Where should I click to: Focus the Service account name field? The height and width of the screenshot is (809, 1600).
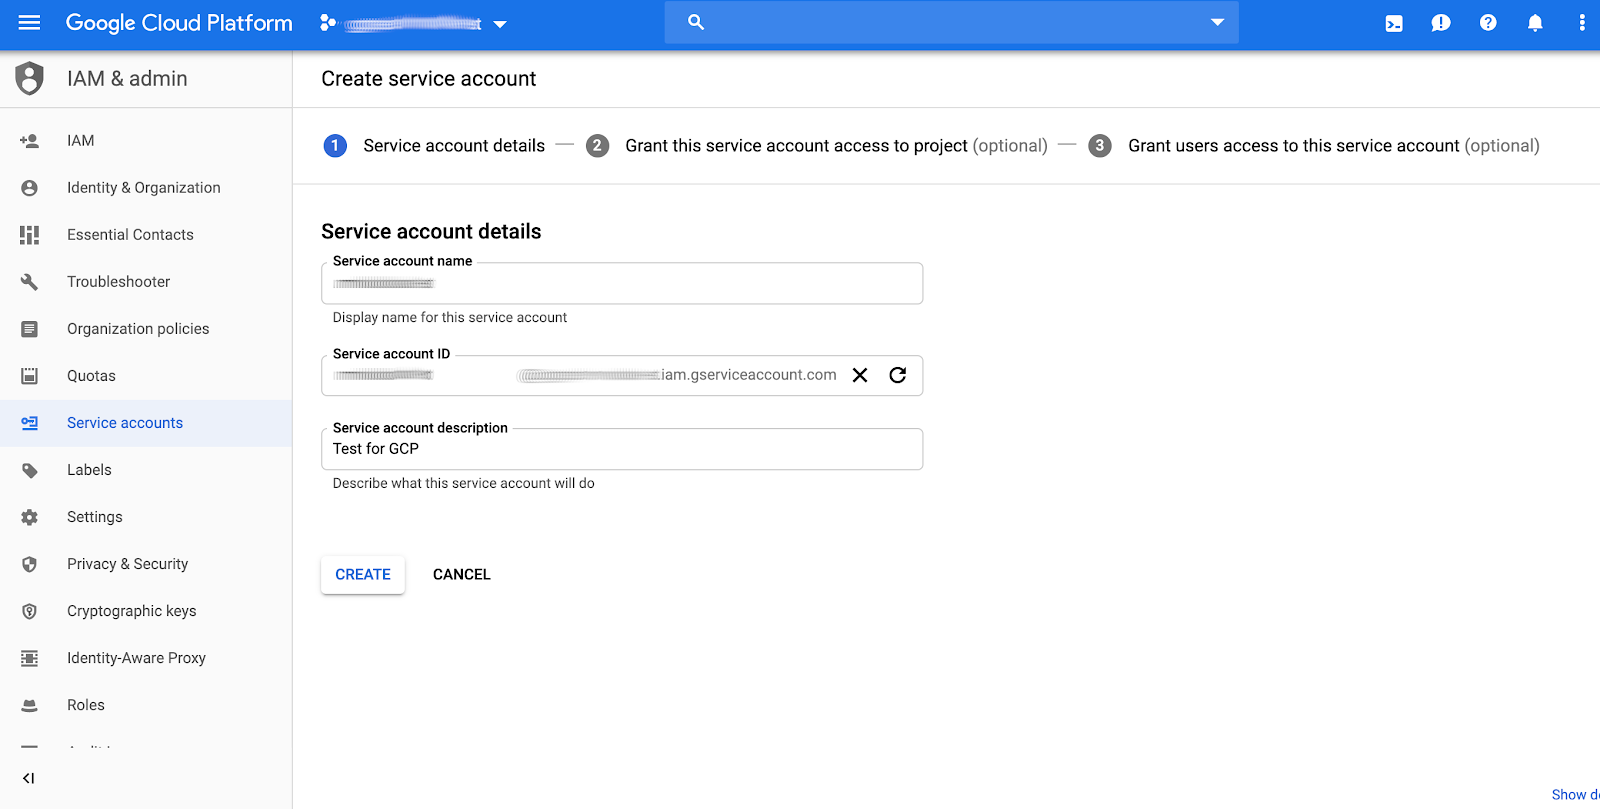pos(621,284)
